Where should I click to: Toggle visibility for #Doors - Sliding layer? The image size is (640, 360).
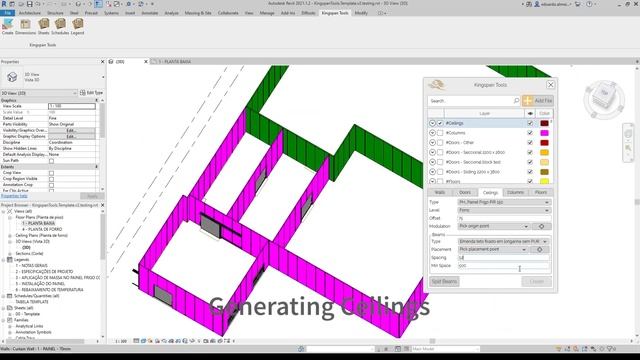[530, 172]
